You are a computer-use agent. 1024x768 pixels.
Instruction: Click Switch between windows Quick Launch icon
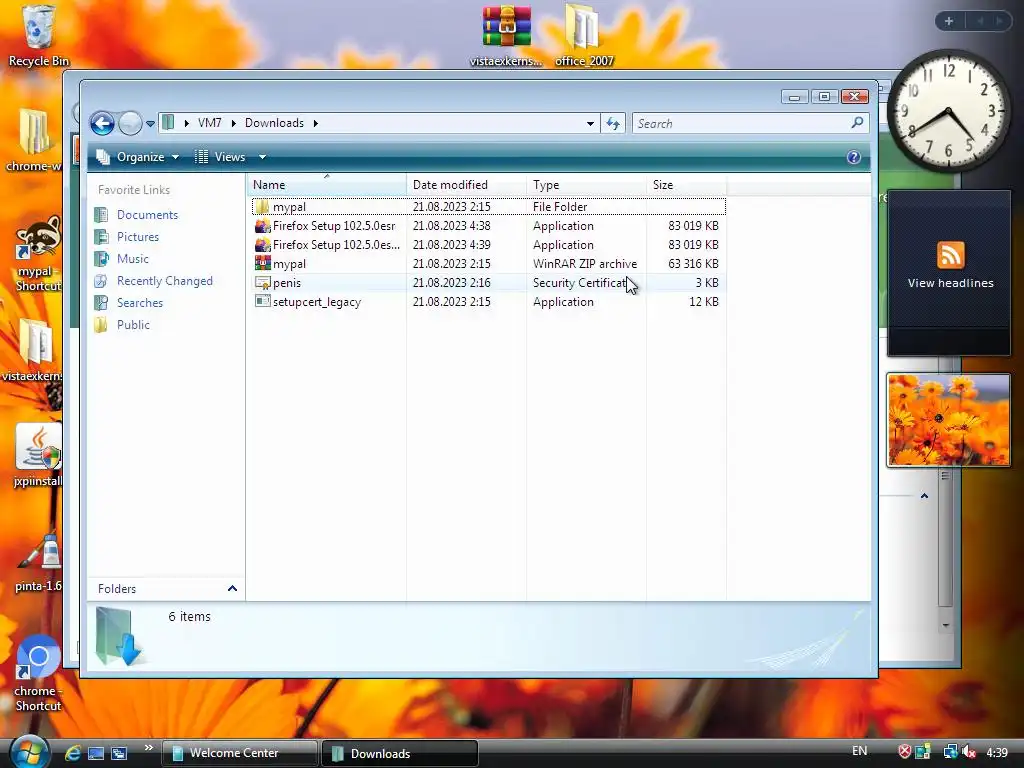pyautogui.click(x=119, y=753)
